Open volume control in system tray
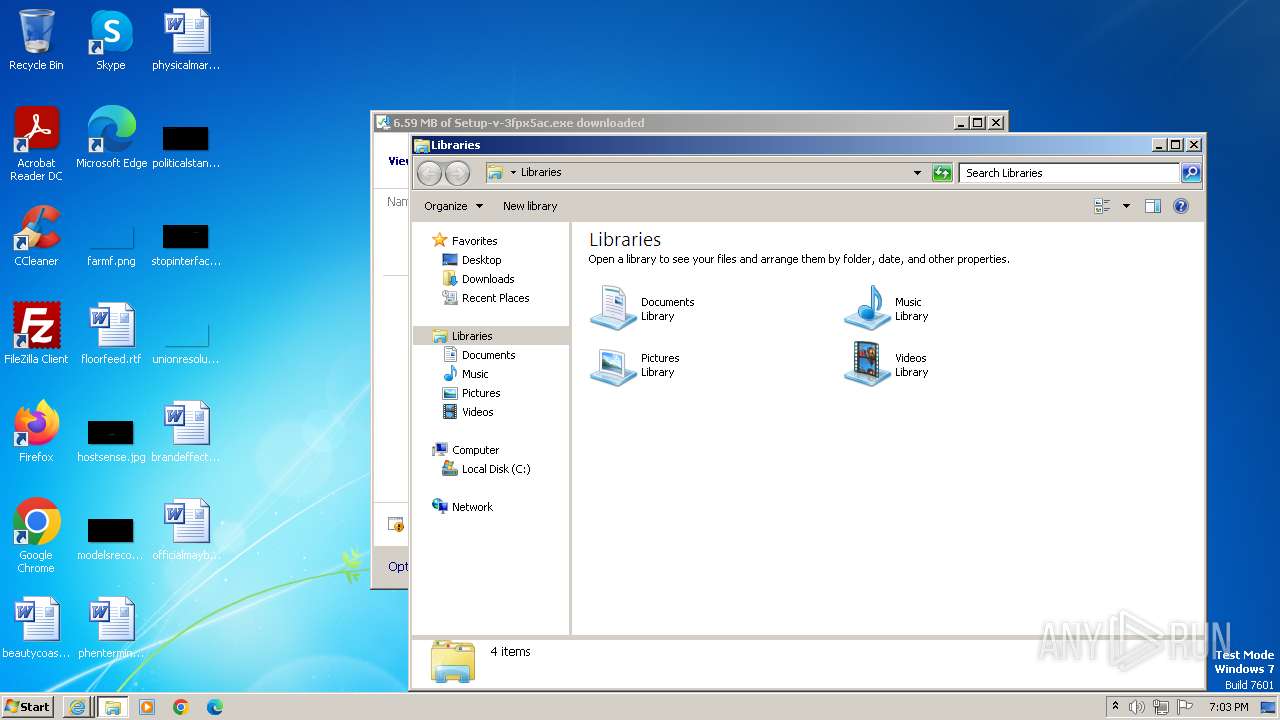This screenshot has height=720, width=1280. pos(1137,707)
